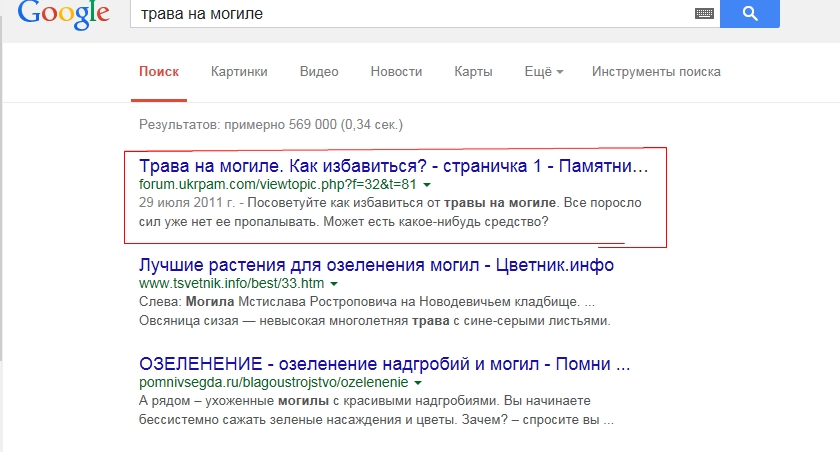Click the blue search magnifier button
The image size is (840, 452).
749,13
